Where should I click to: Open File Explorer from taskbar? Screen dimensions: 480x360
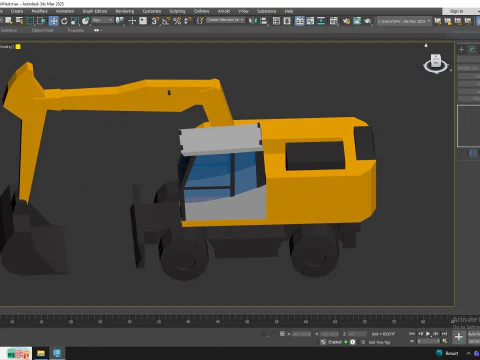[x=41, y=353]
